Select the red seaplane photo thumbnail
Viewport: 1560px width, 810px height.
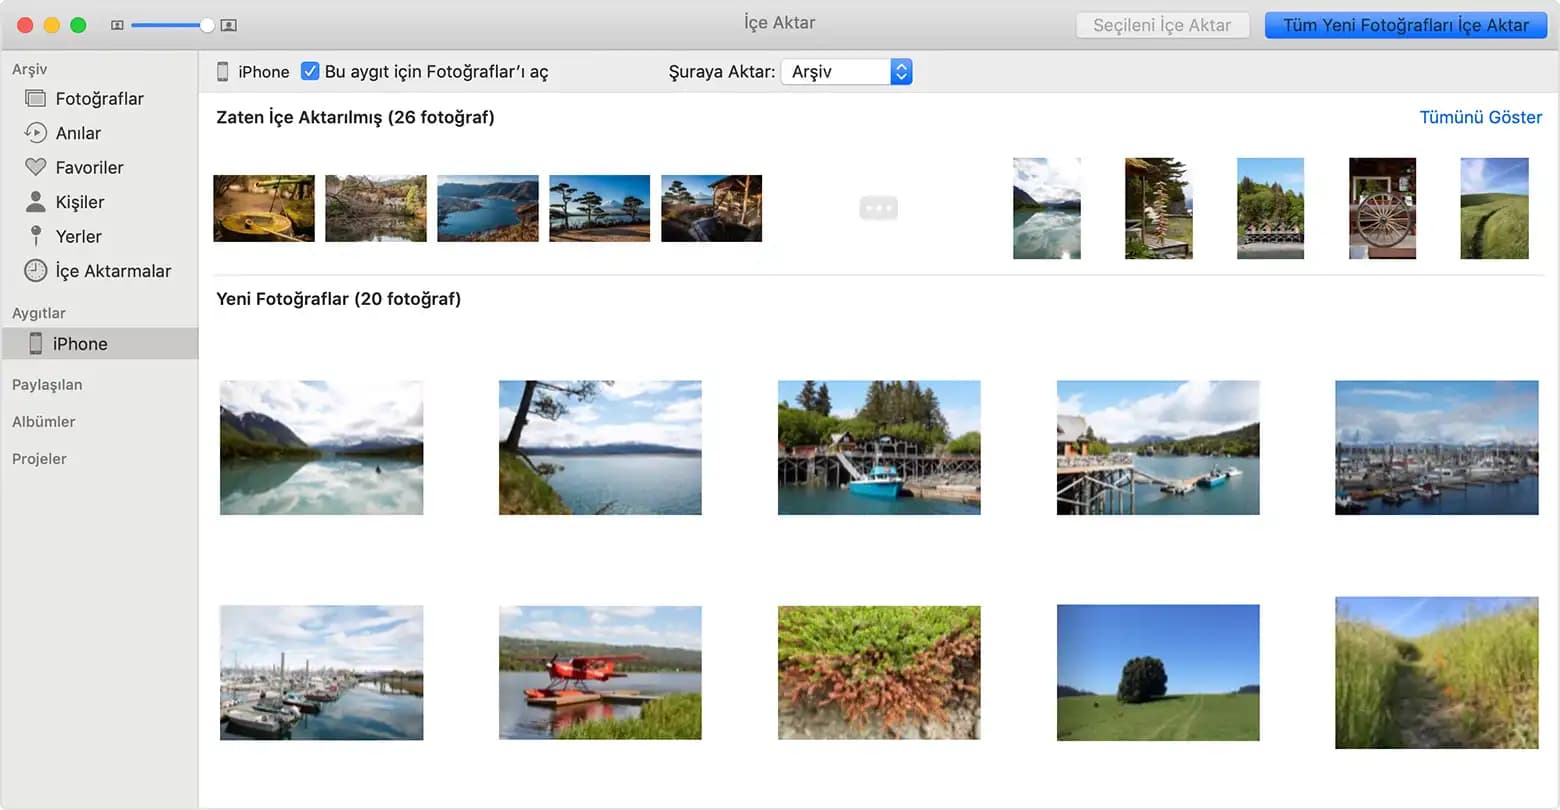600,672
